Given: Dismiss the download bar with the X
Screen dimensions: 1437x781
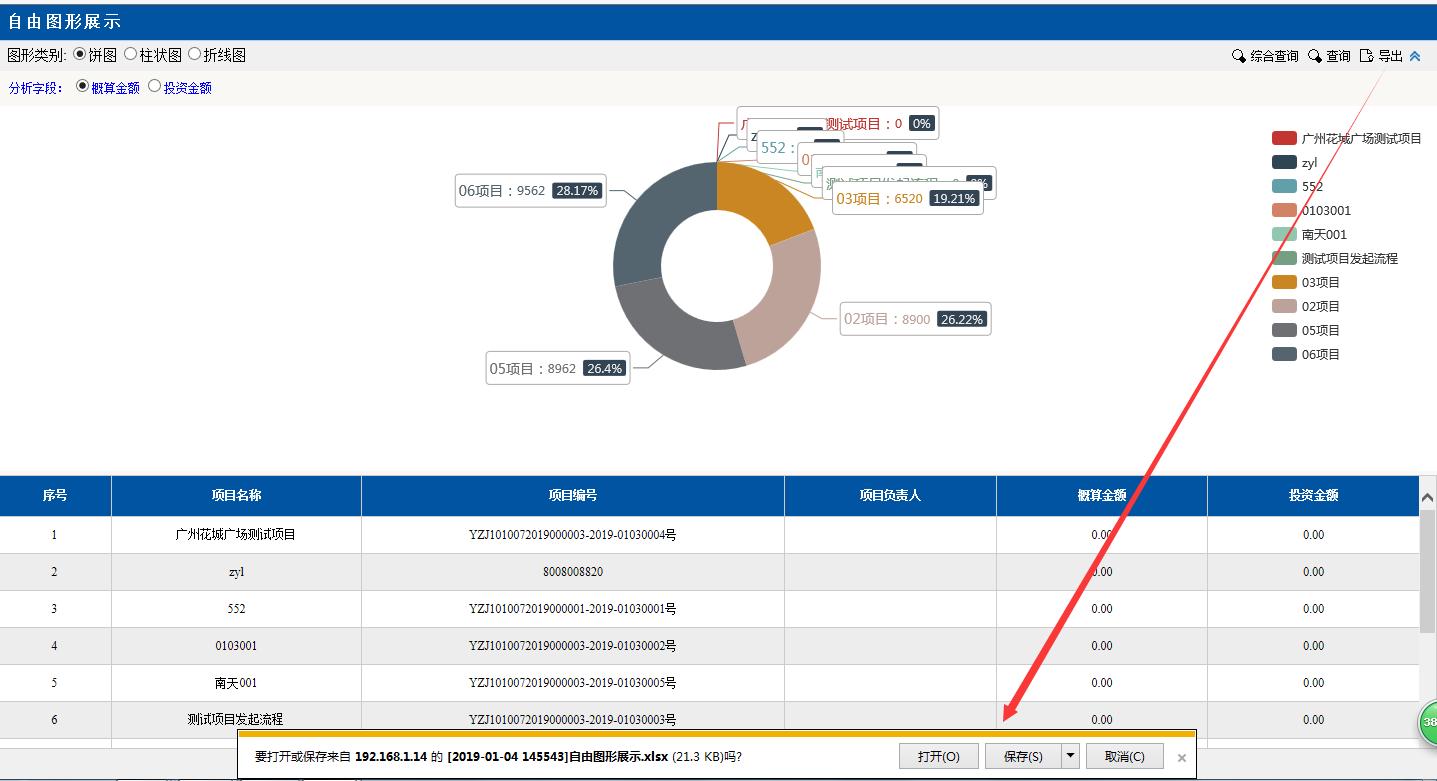Looking at the screenshot, I should tap(1181, 758).
